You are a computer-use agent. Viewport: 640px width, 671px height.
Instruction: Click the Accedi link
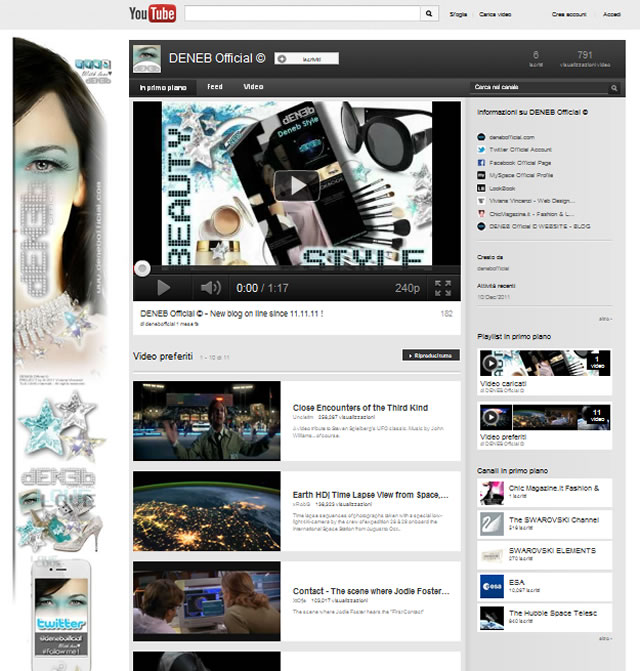point(612,14)
